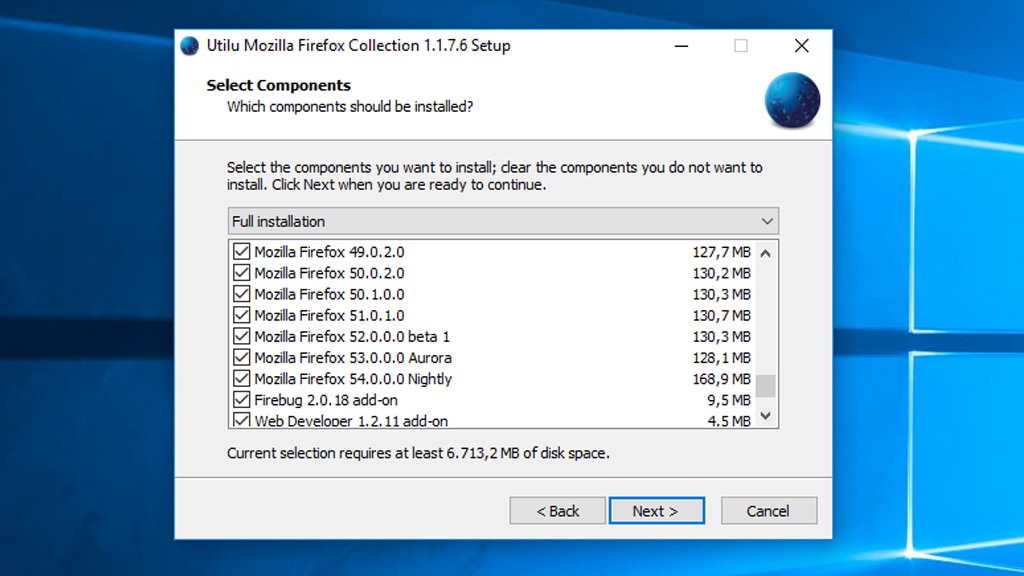Click the 9,5 MB size value

click(x=729, y=400)
